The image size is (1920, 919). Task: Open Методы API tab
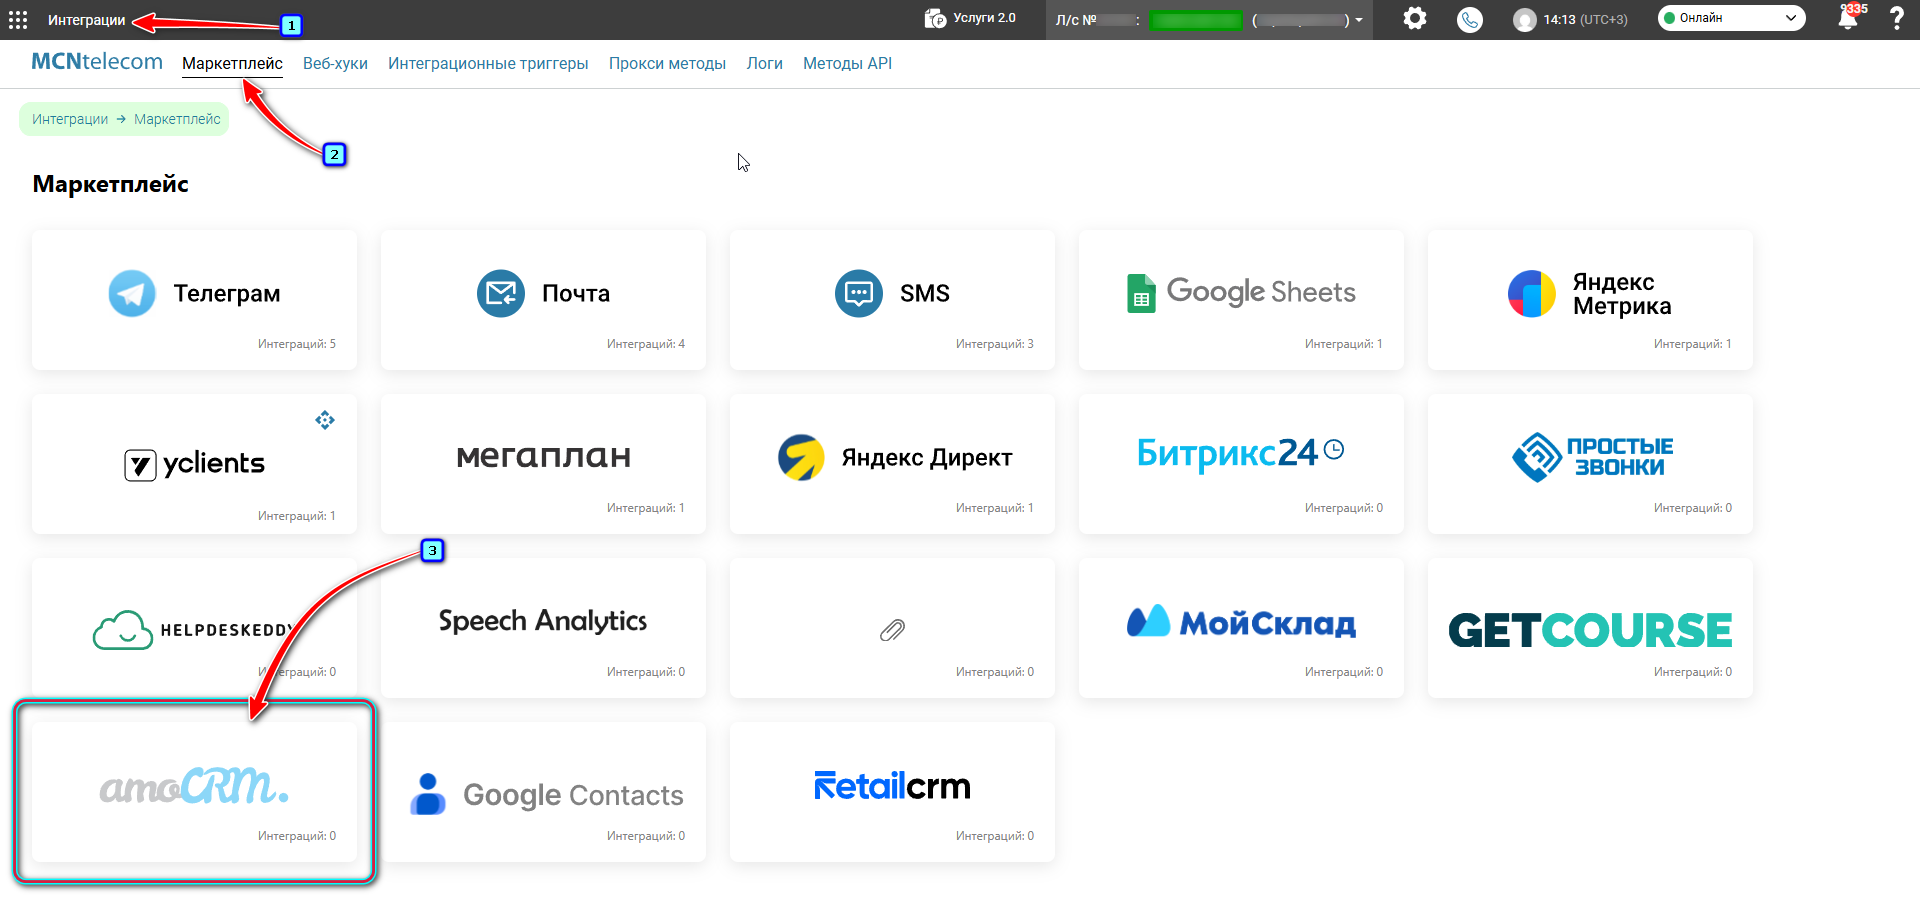pos(847,63)
